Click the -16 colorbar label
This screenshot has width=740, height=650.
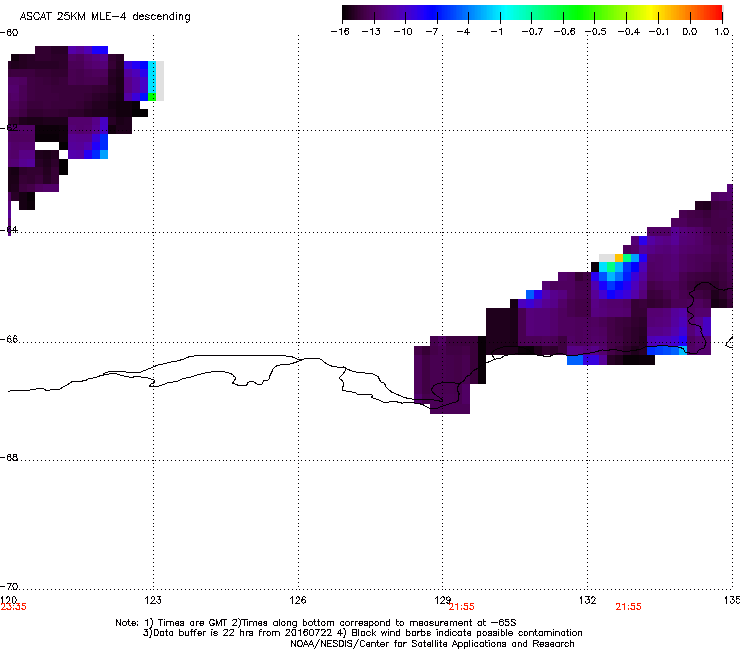point(340,32)
